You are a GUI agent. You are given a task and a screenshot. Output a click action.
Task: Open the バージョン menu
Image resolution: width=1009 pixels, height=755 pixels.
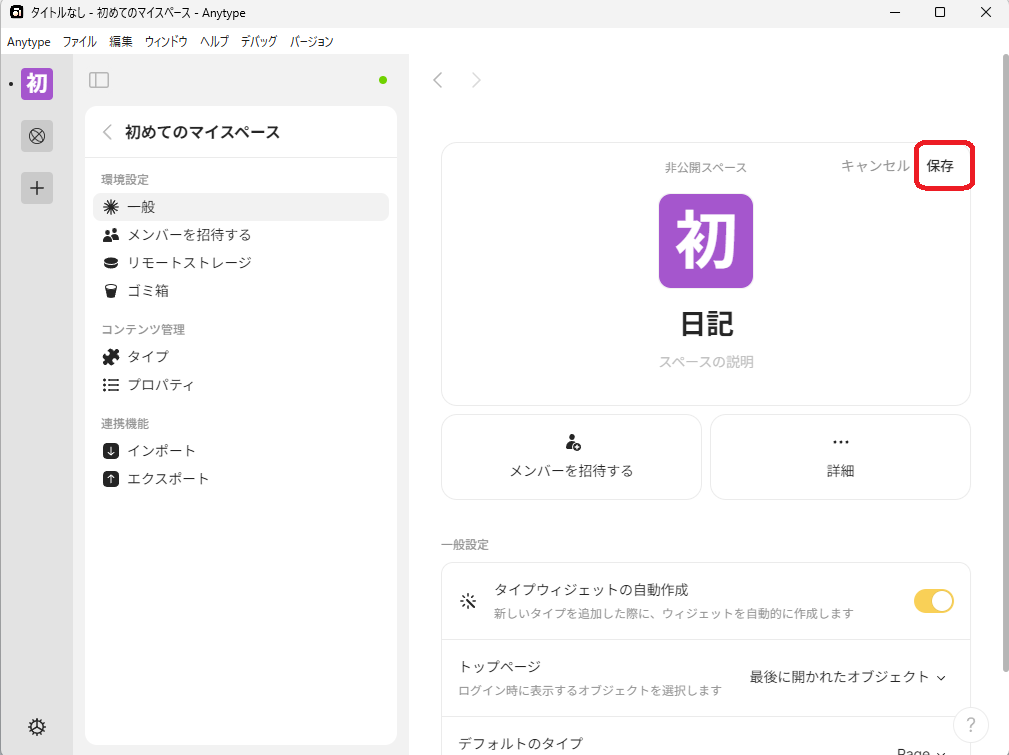pos(311,42)
